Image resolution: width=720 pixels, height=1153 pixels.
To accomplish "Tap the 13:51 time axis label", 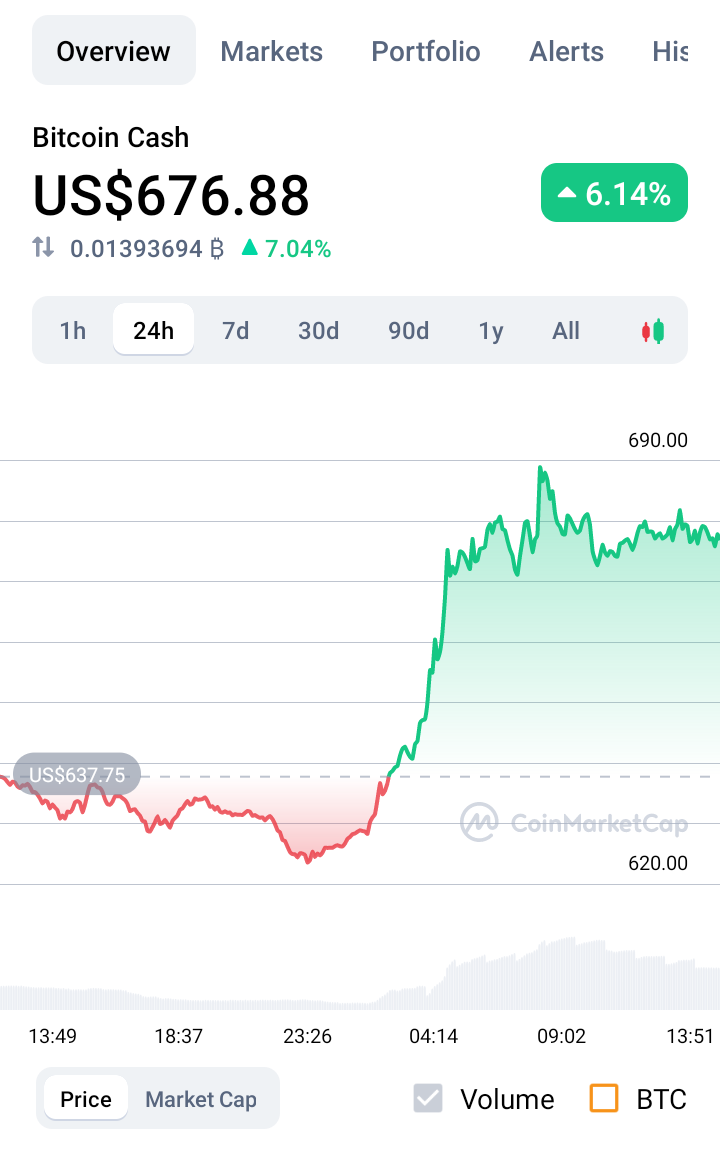I will pyautogui.click(x=690, y=1036).
